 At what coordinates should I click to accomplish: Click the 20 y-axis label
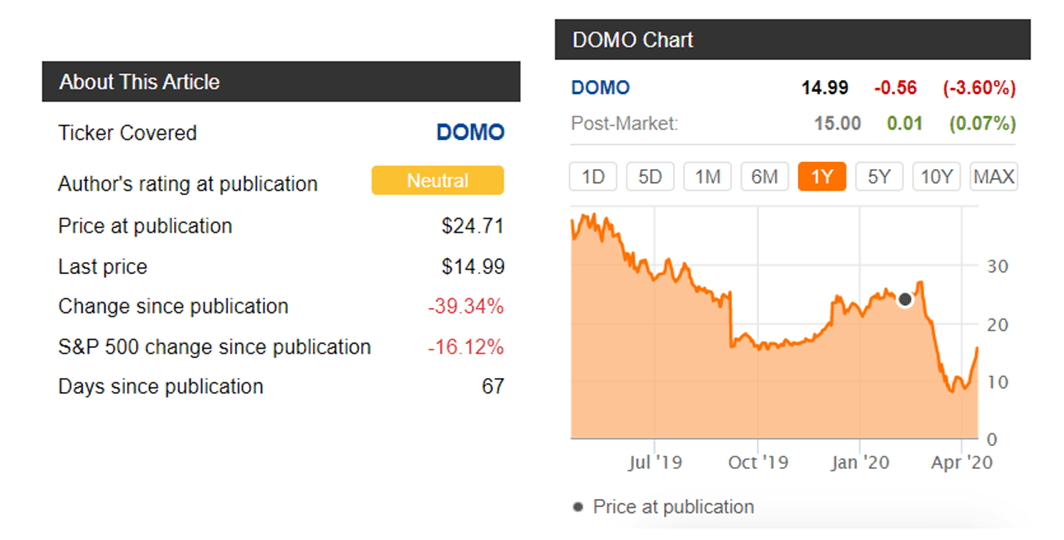pos(997,325)
